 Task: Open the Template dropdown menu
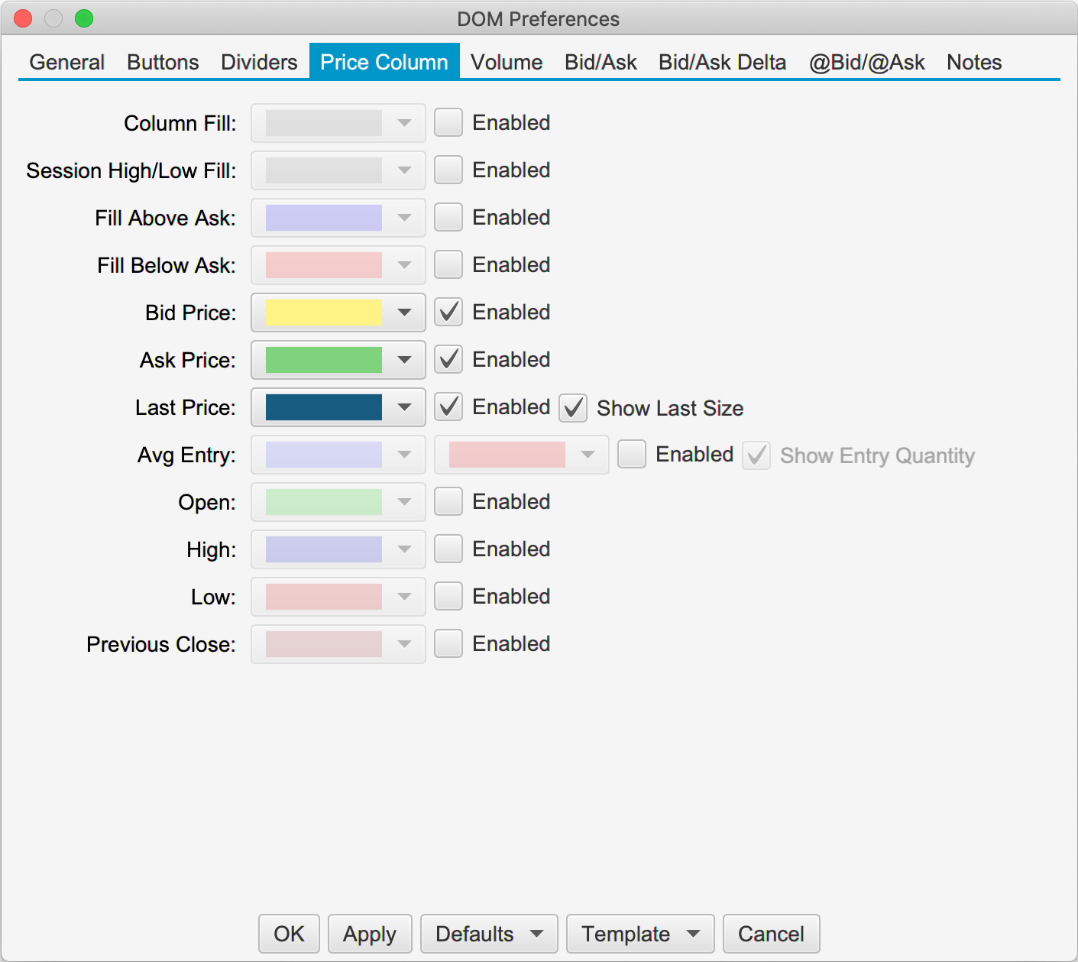click(640, 934)
